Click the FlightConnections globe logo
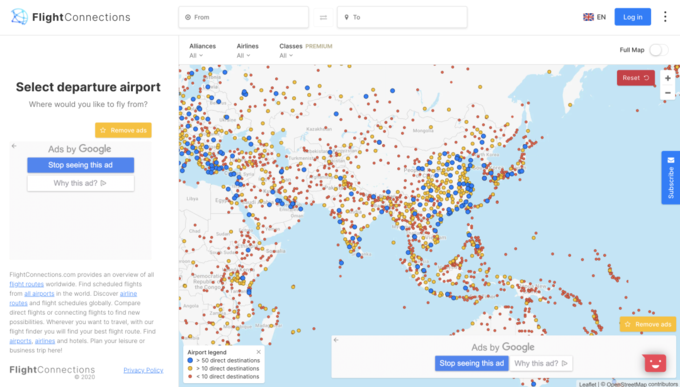Viewport: 680px width, 387px height. (x=19, y=17)
